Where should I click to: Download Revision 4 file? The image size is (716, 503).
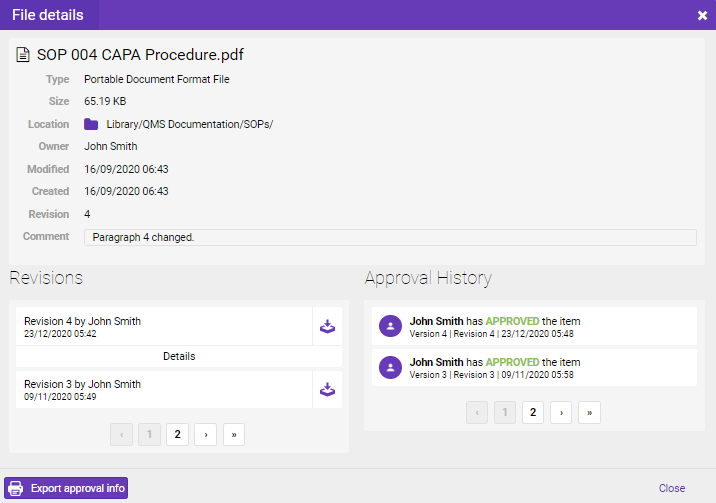click(x=327, y=326)
